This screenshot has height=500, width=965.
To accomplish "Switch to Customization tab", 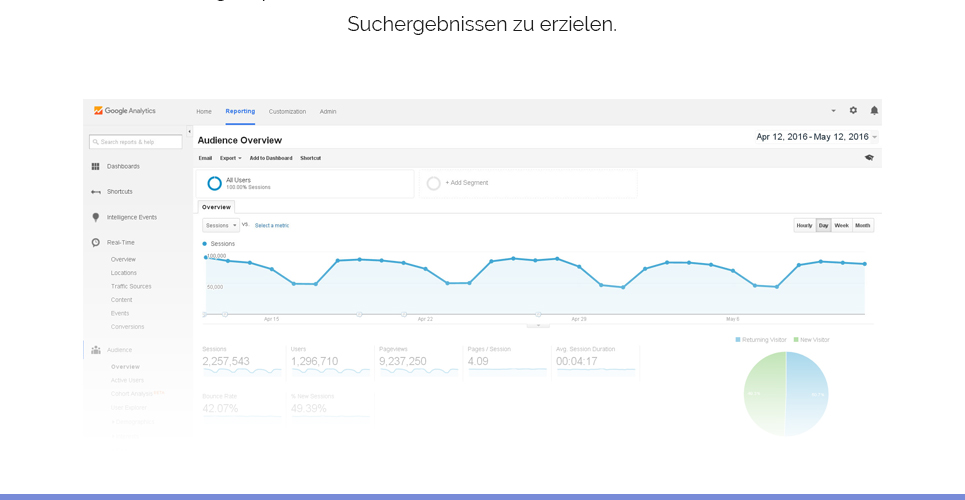I will (287, 111).
